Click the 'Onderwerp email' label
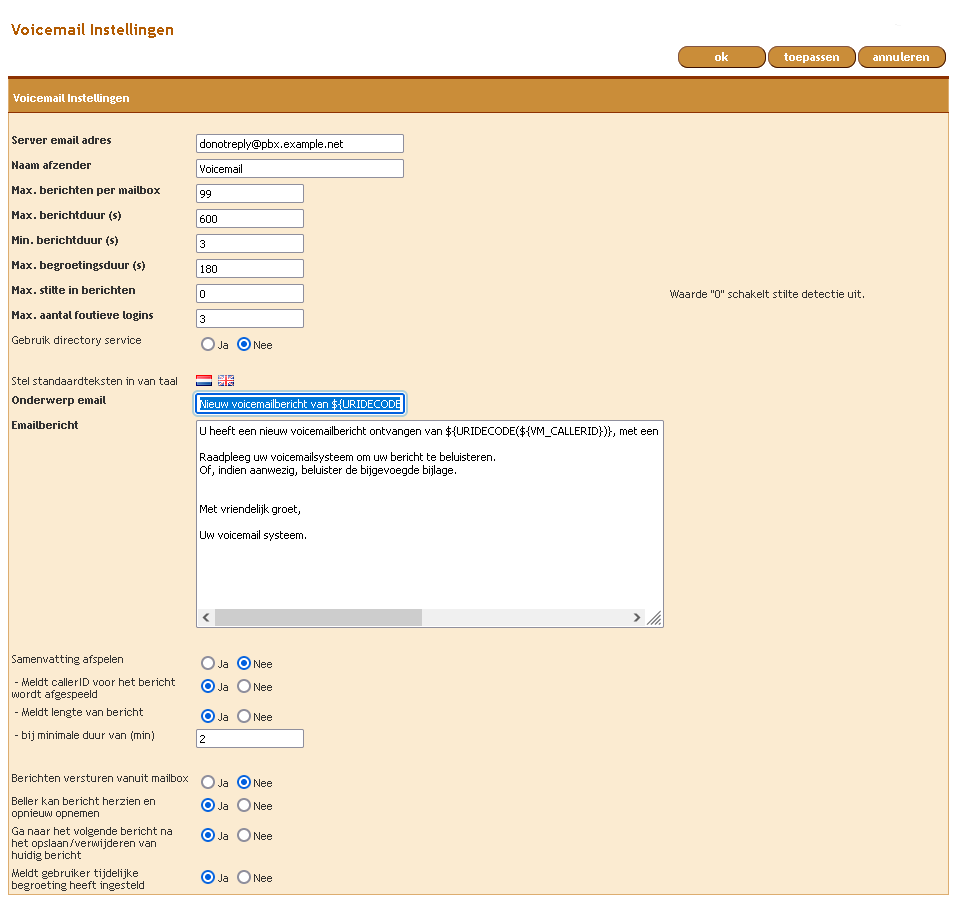957x906 pixels. pos(59,400)
